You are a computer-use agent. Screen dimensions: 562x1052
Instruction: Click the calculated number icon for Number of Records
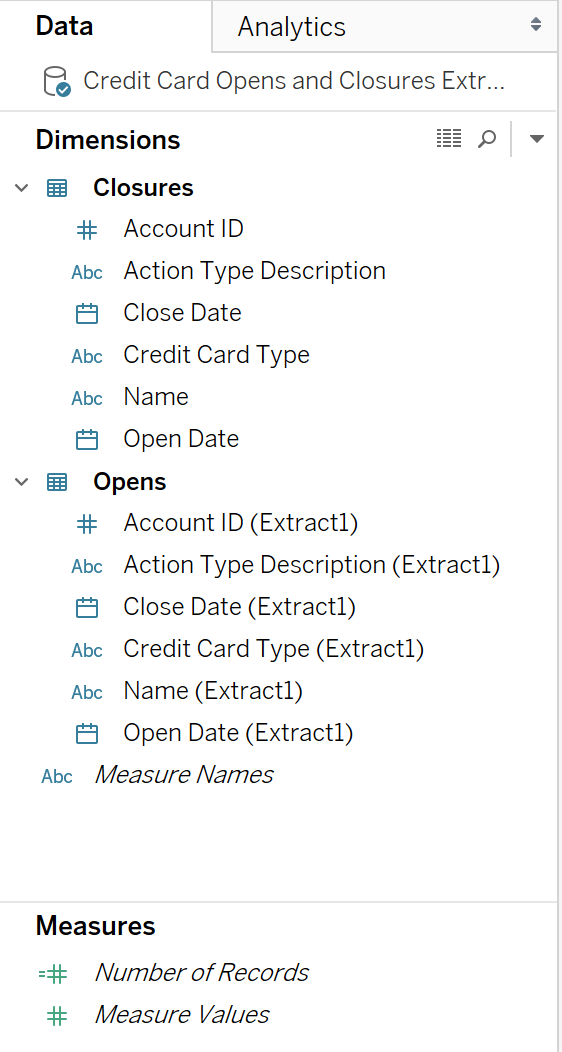click(x=53, y=974)
